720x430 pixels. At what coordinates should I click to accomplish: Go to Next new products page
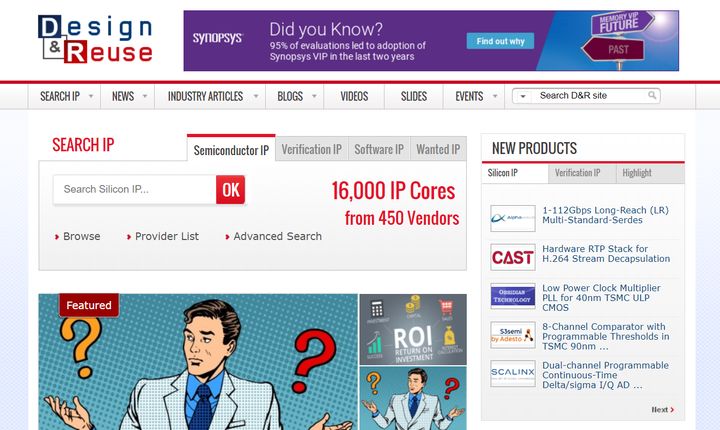[663, 410]
